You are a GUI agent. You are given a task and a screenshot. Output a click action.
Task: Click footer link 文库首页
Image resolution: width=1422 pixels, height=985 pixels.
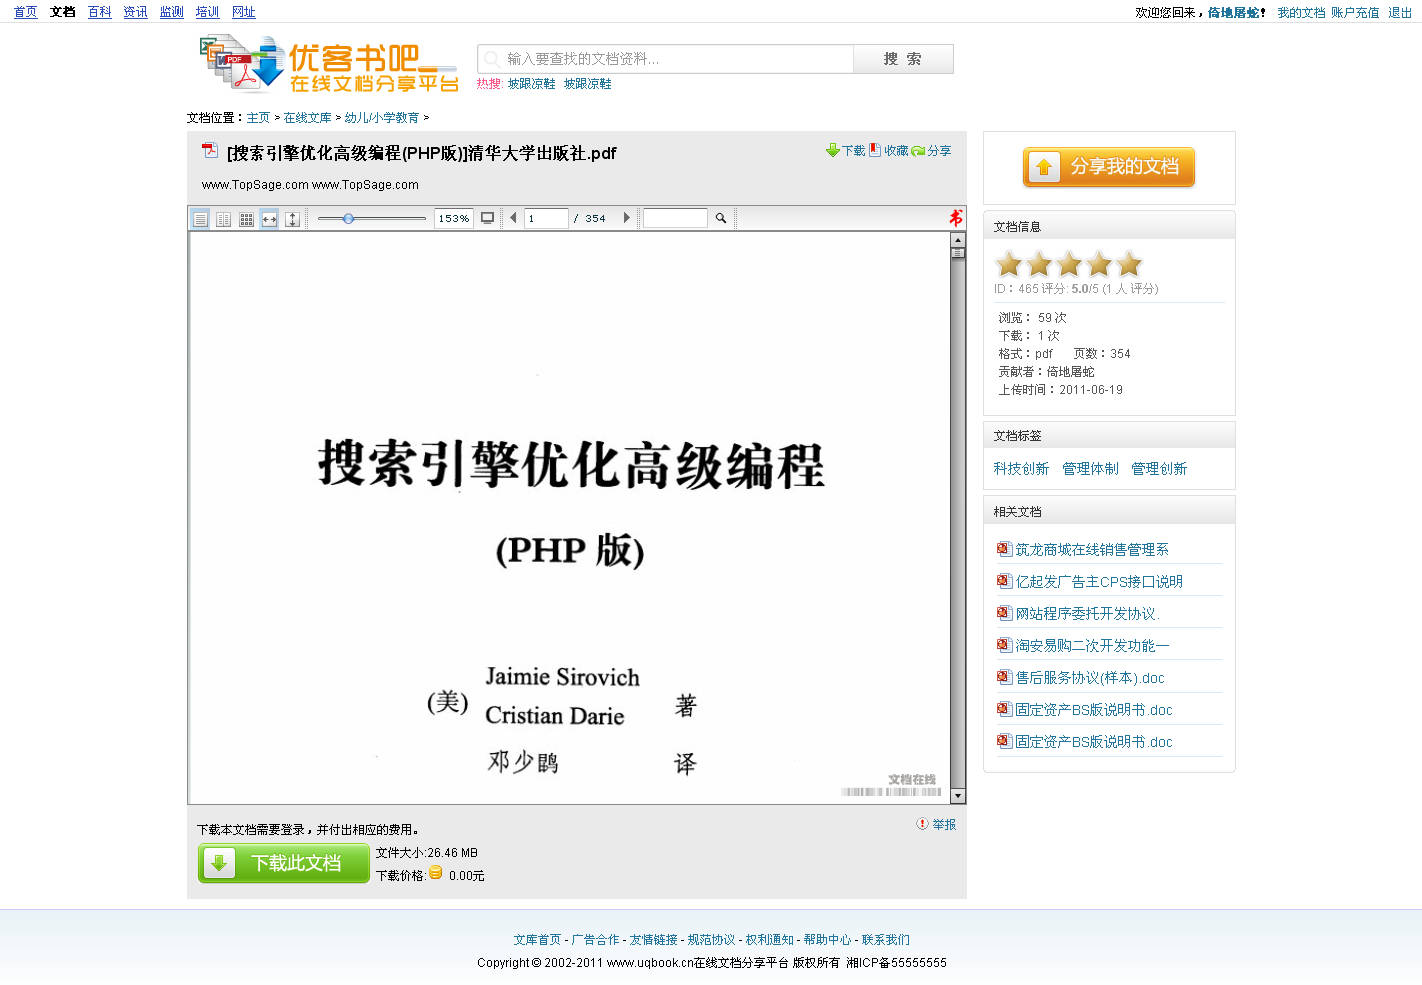click(x=538, y=940)
